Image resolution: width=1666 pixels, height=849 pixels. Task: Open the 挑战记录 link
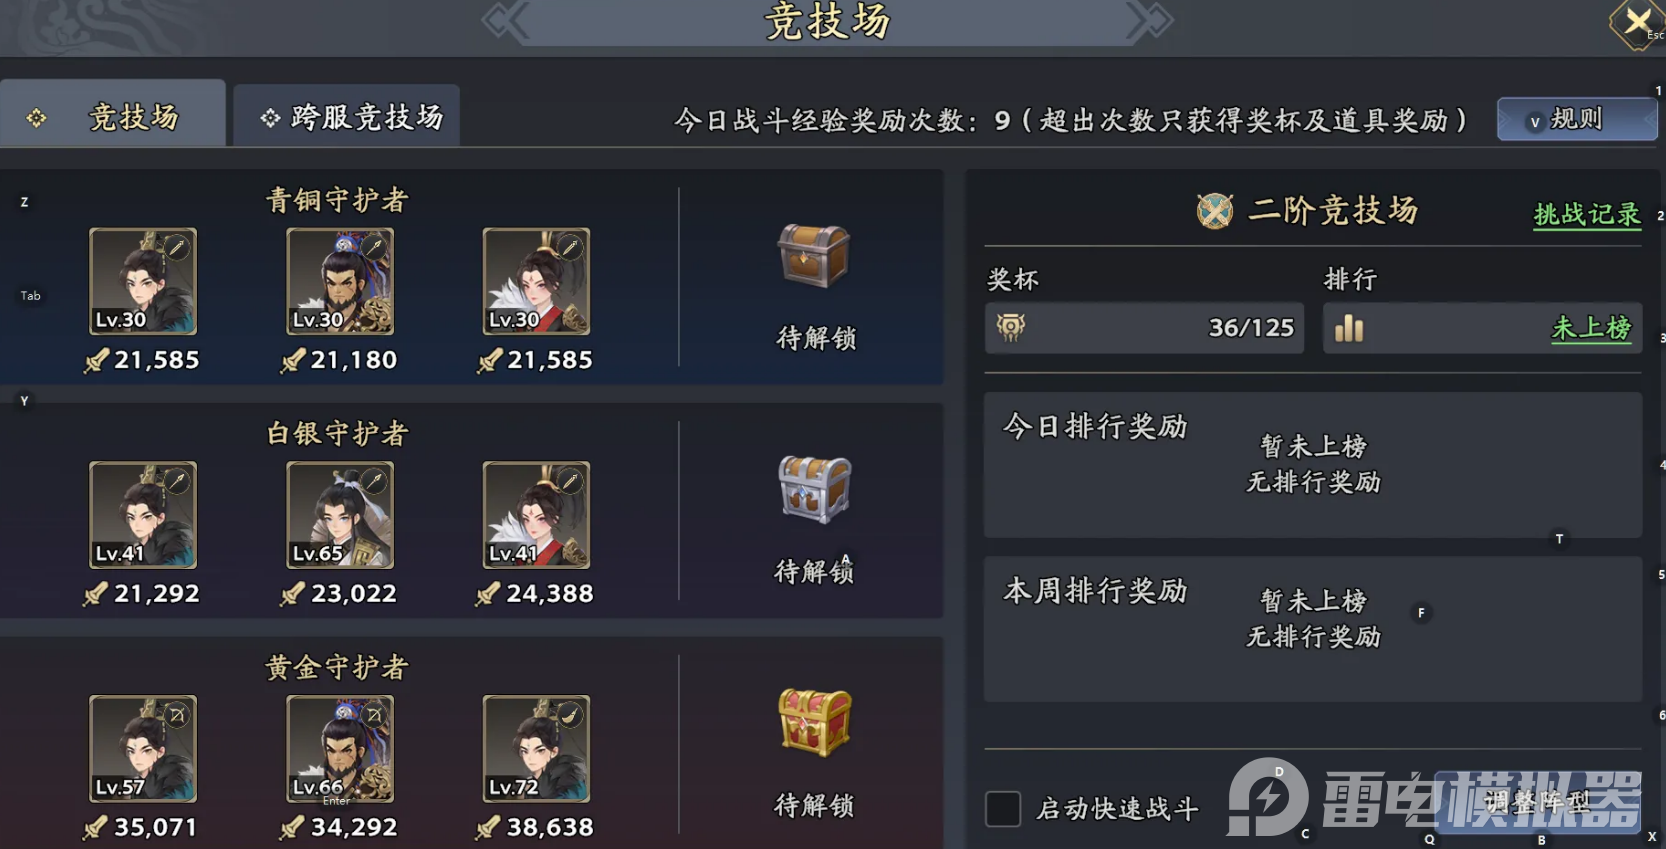coord(1587,214)
